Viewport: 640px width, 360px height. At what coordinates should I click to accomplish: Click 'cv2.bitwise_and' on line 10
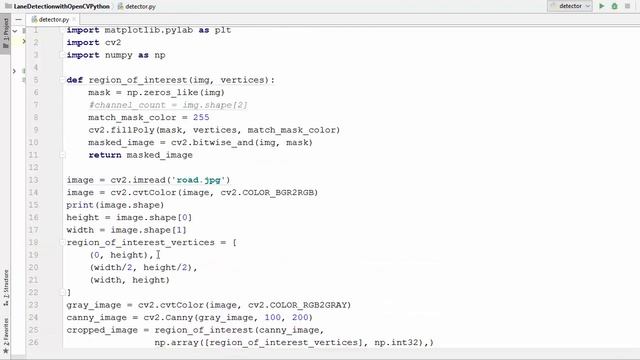[x=212, y=143]
